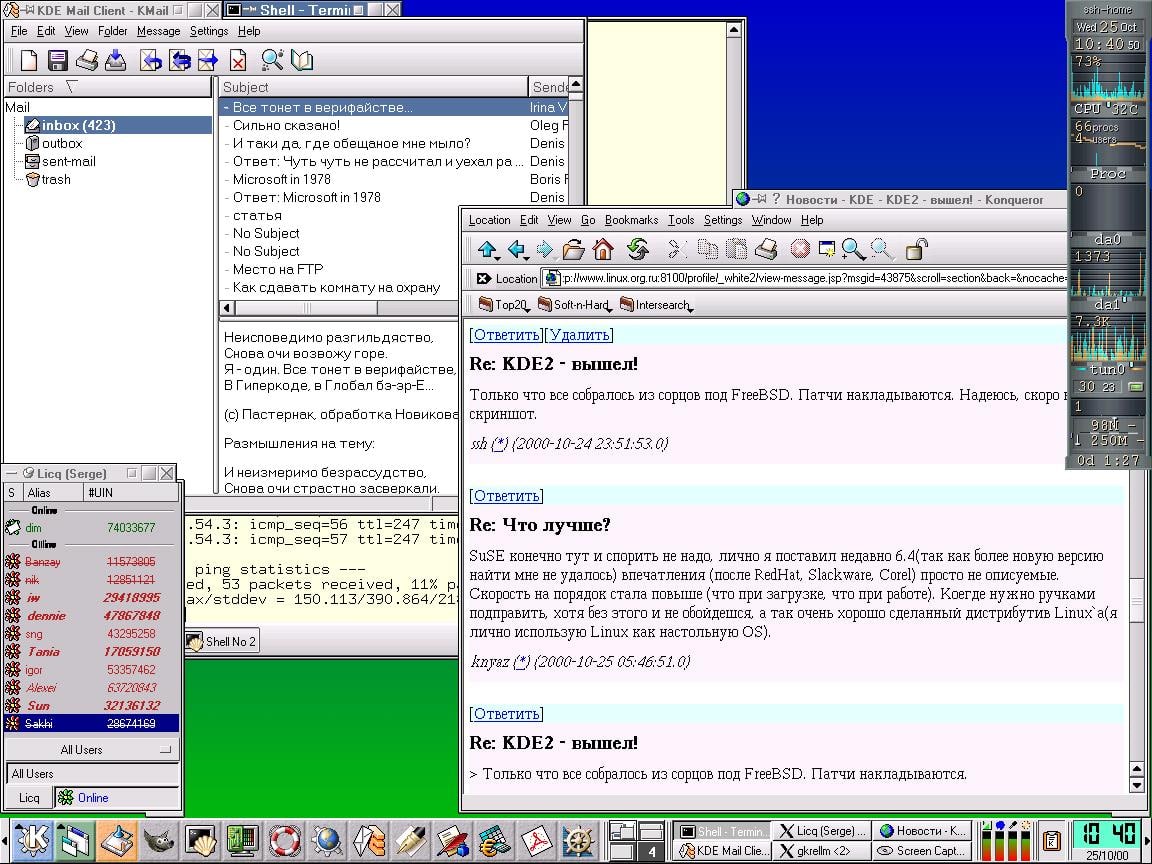Switch to 'gkrellm <2>' taskbar button

[823, 851]
